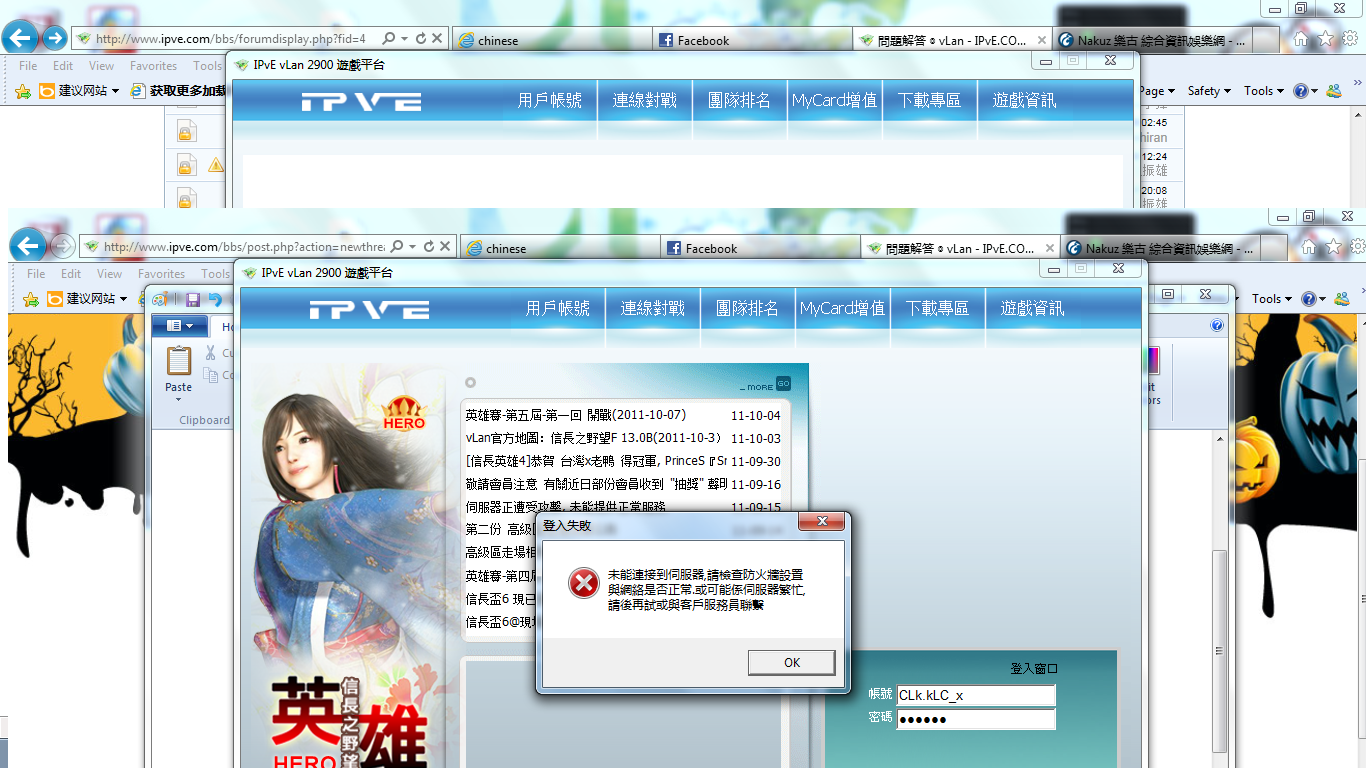
Task: Click the greyed forward arrow in lower browser
Action: pos(62,246)
